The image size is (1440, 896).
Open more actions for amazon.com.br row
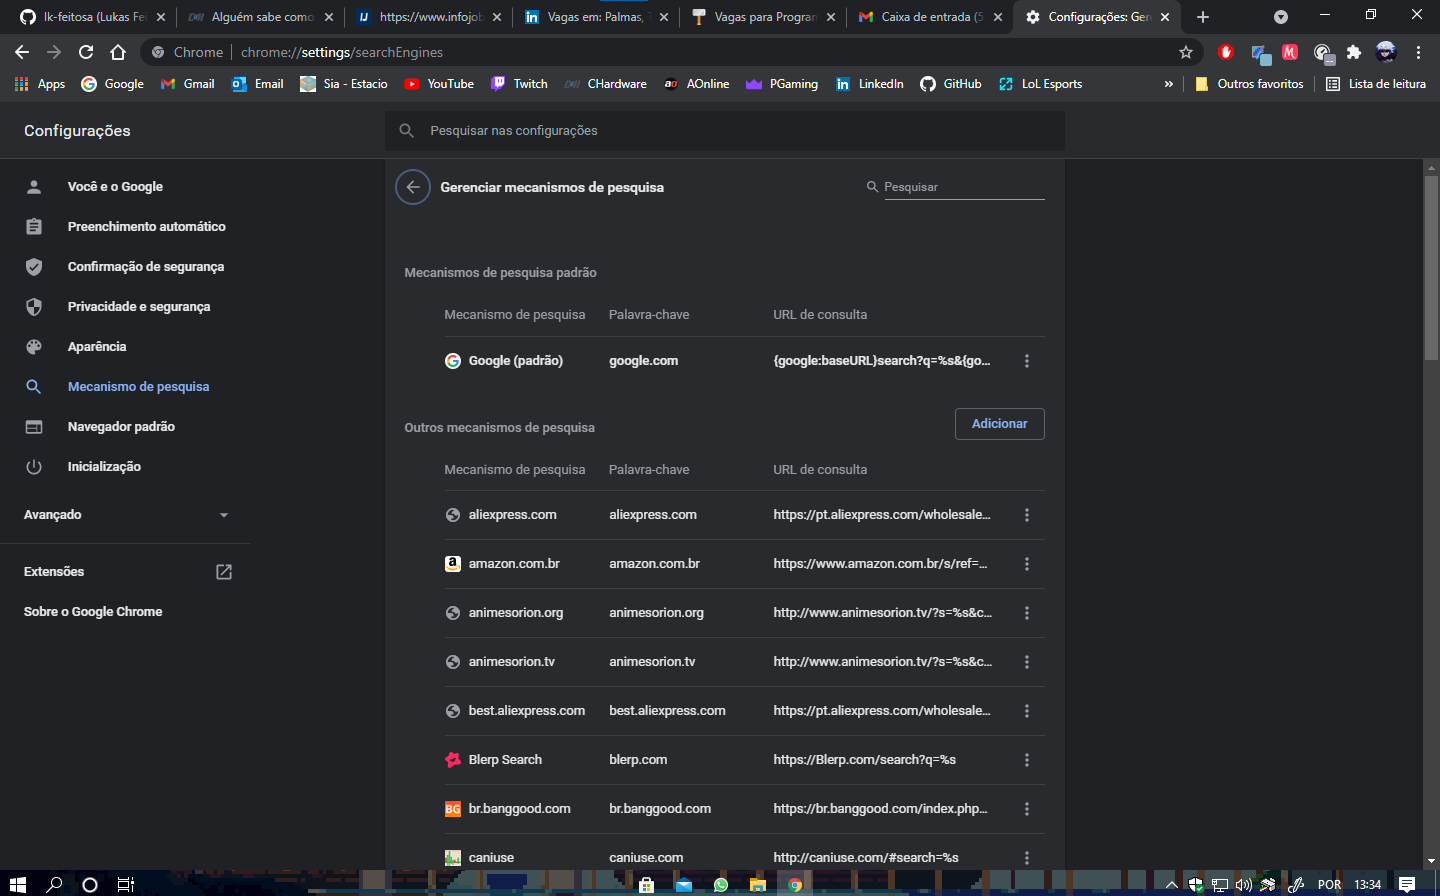[1027, 564]
